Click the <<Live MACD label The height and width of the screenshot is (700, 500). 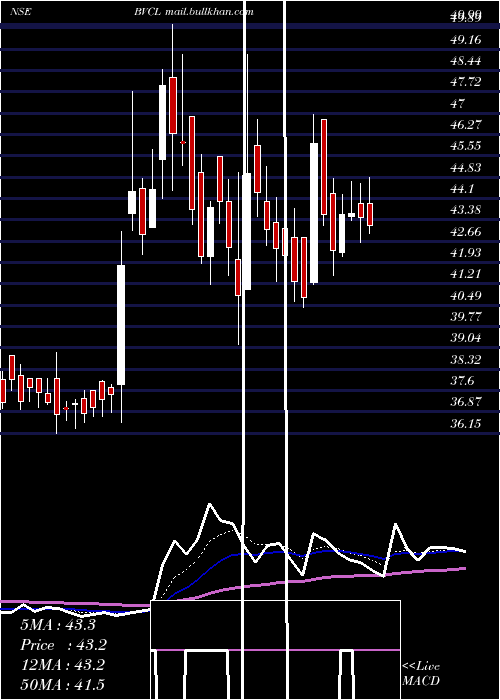[x=421, y=673]
